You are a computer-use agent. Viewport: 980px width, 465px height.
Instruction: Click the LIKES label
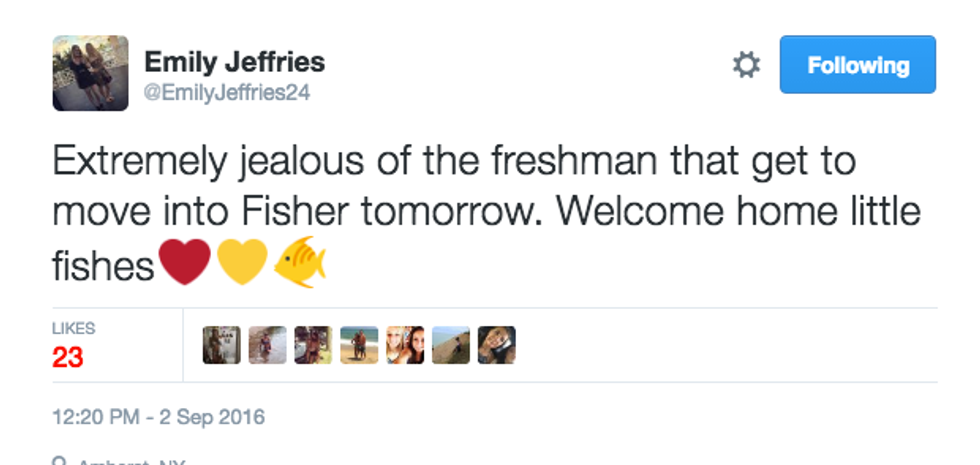click(x=72, y=328)
